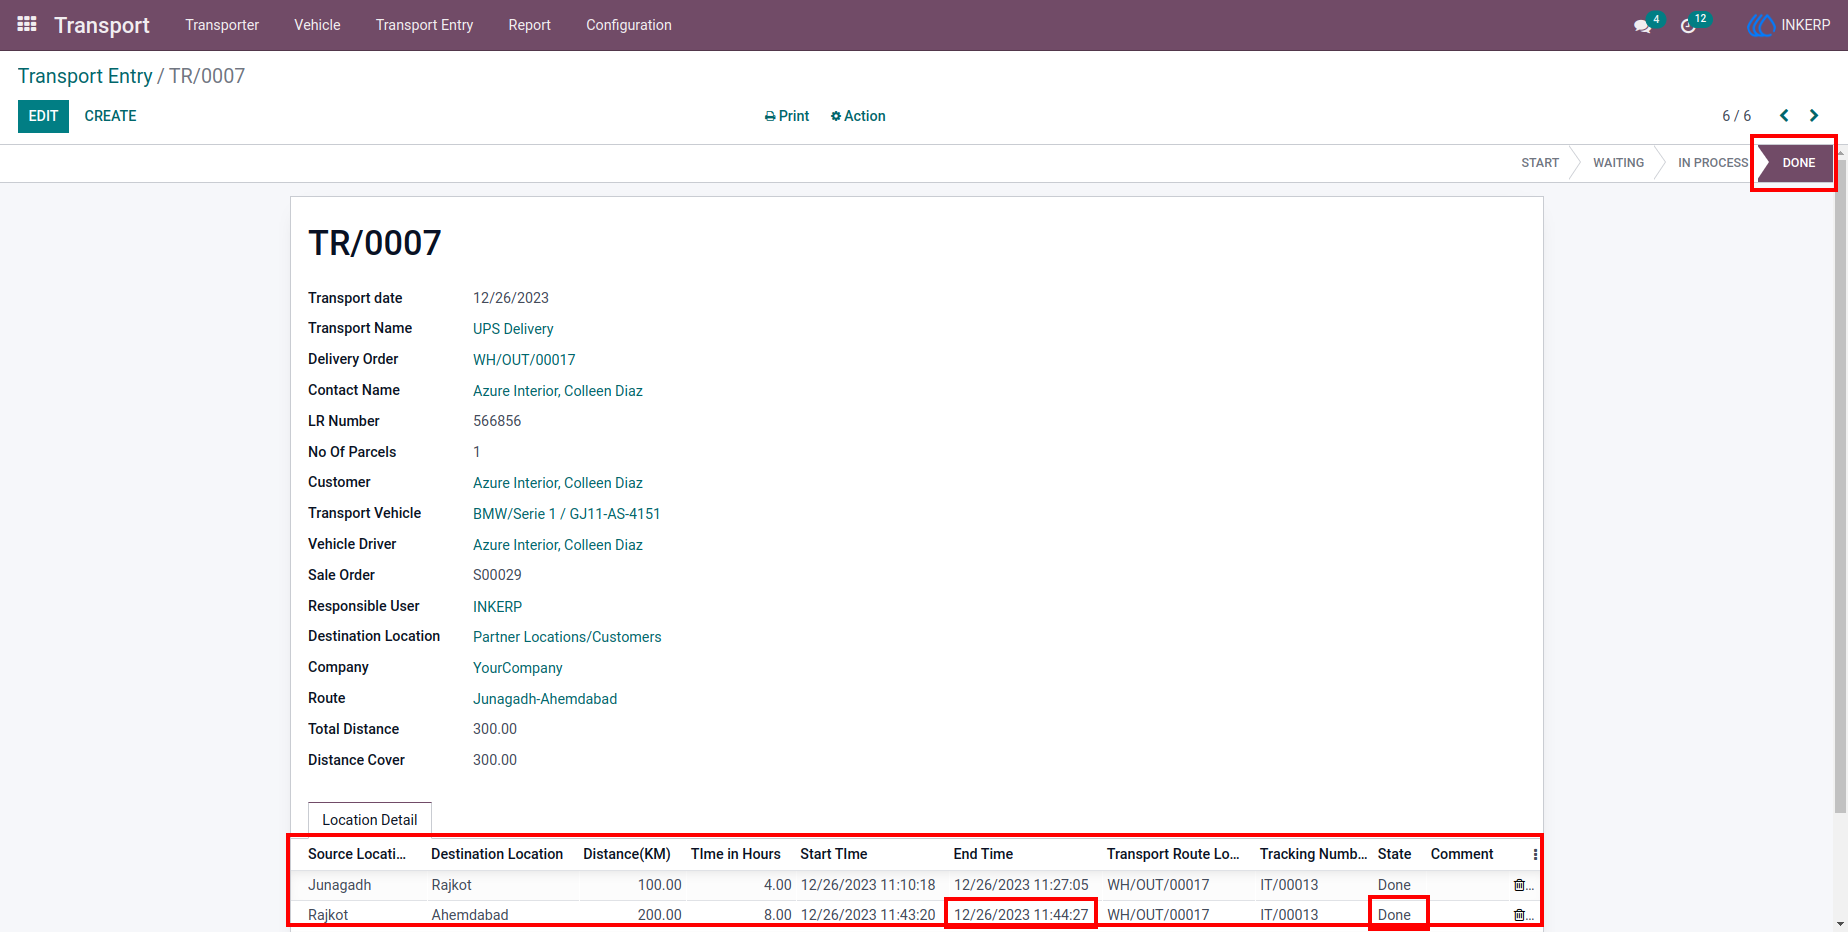Open the Junagadh-Ahemdabad route link

pos(545,699)
